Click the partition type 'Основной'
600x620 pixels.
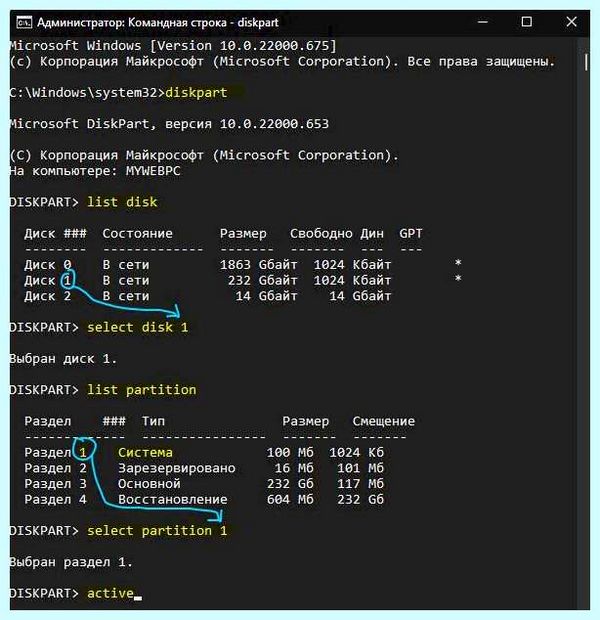click(149, 484)
